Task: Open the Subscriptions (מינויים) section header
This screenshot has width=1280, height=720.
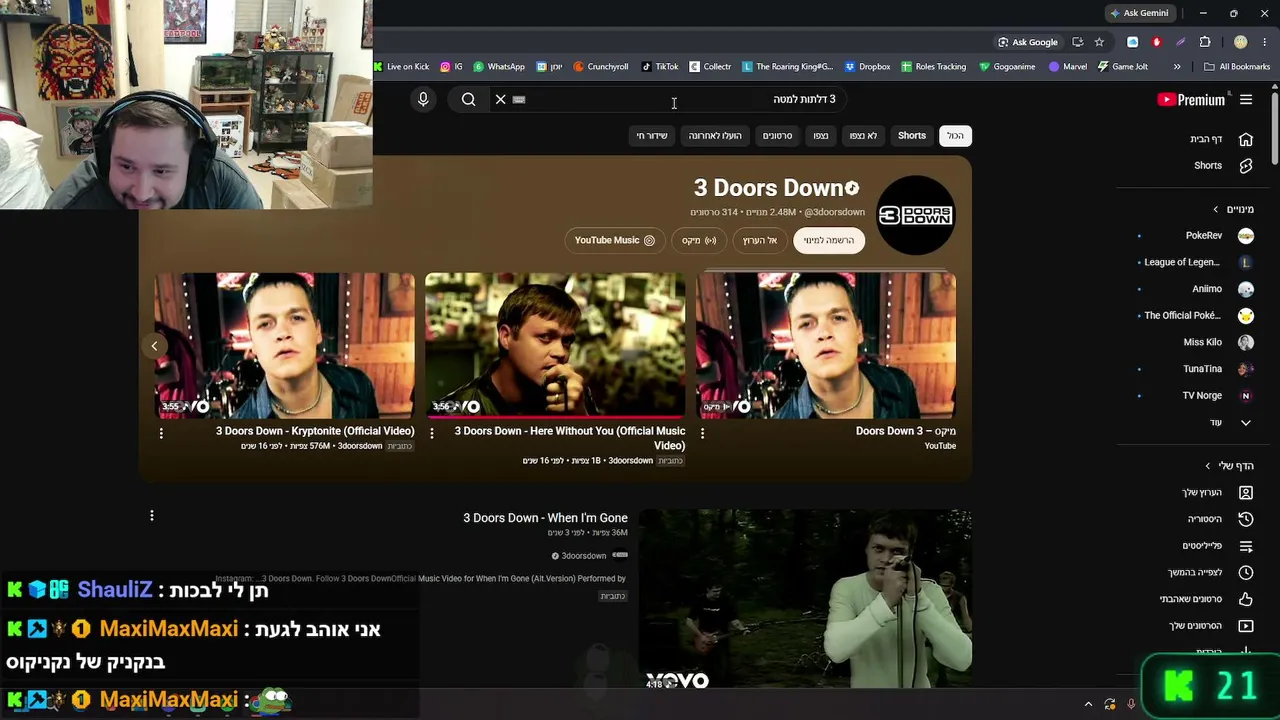Action: [x=1234, y=209]
